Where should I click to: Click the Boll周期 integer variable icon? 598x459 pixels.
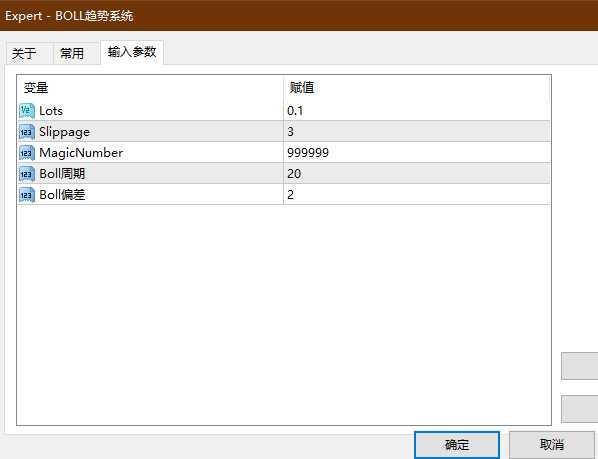[x=27, y=174]
